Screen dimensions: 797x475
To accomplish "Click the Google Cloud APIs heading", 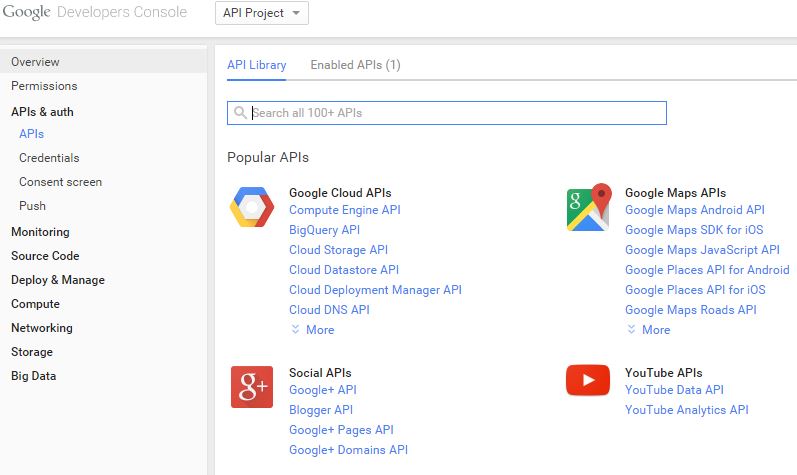I will point(340,193).
